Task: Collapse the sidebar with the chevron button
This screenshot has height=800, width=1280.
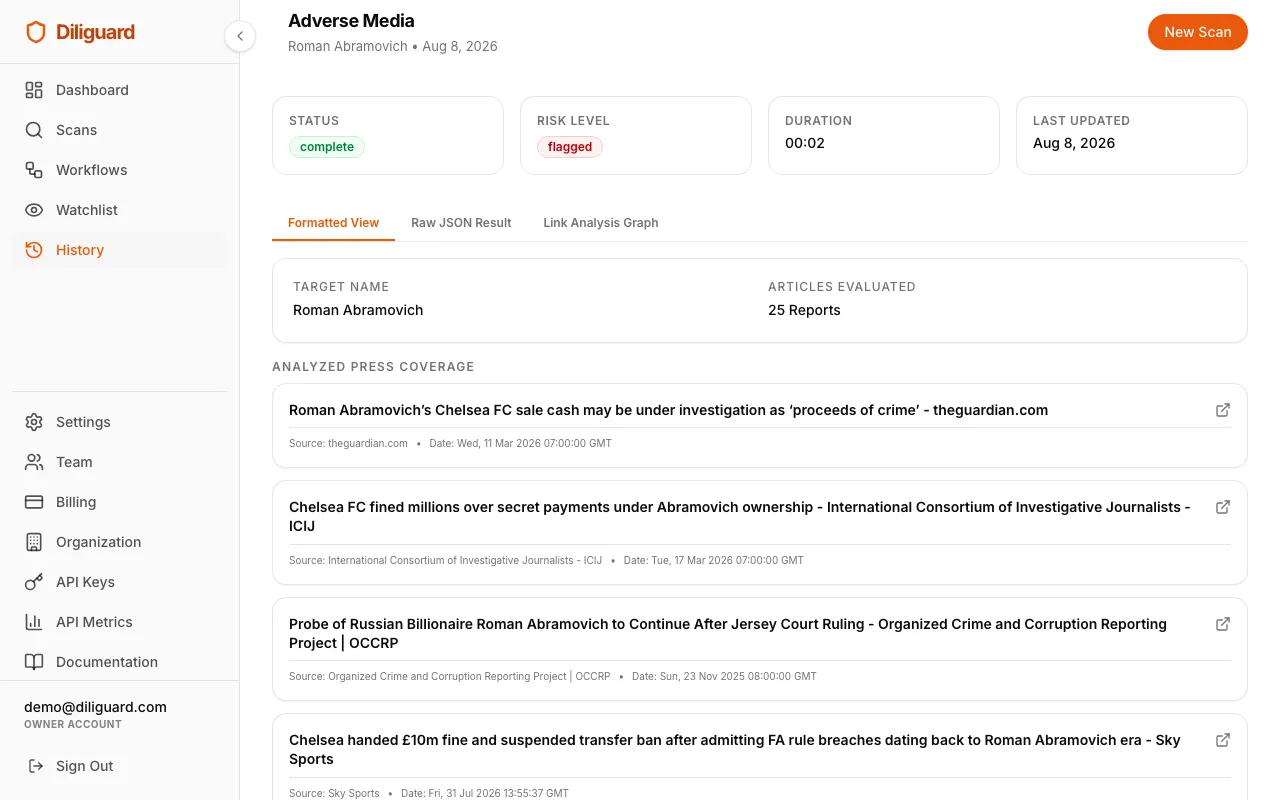Action: click(240, 36)
